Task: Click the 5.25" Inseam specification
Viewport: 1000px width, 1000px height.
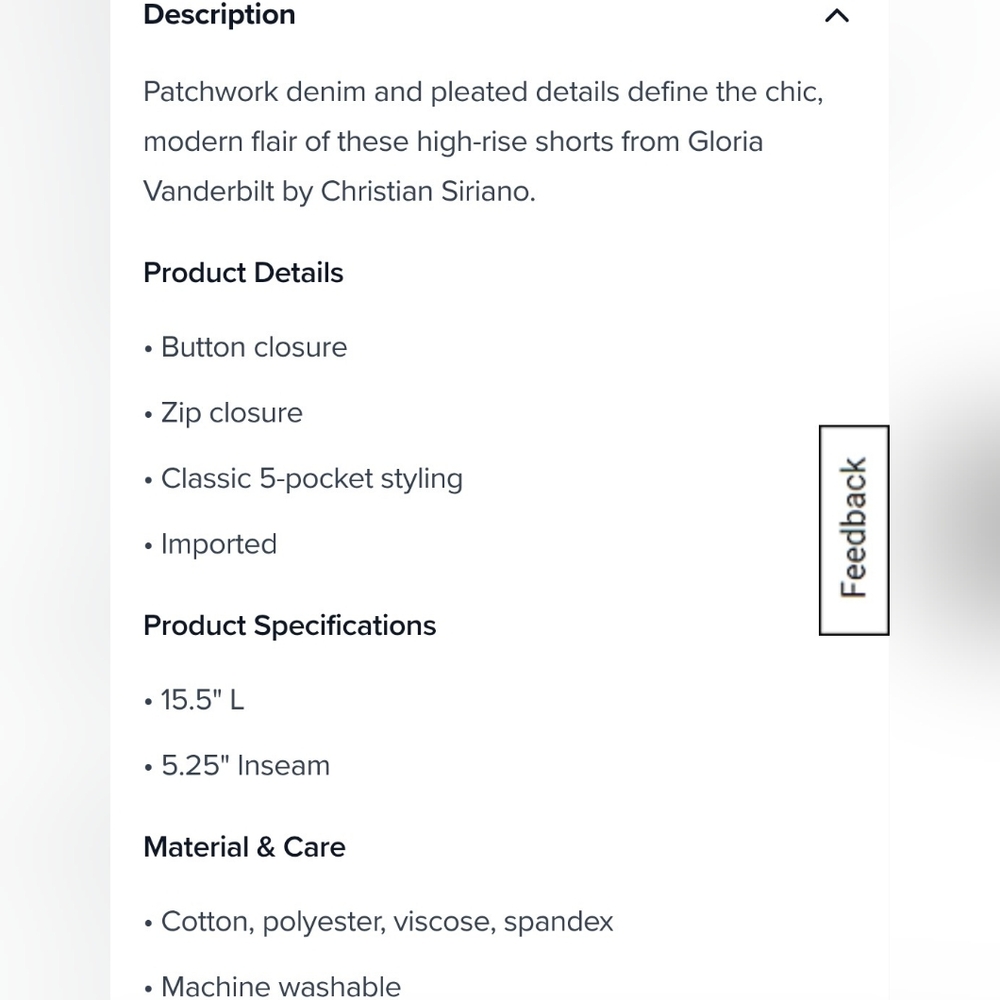Action: pyautogui.click(x=245, y=766)
